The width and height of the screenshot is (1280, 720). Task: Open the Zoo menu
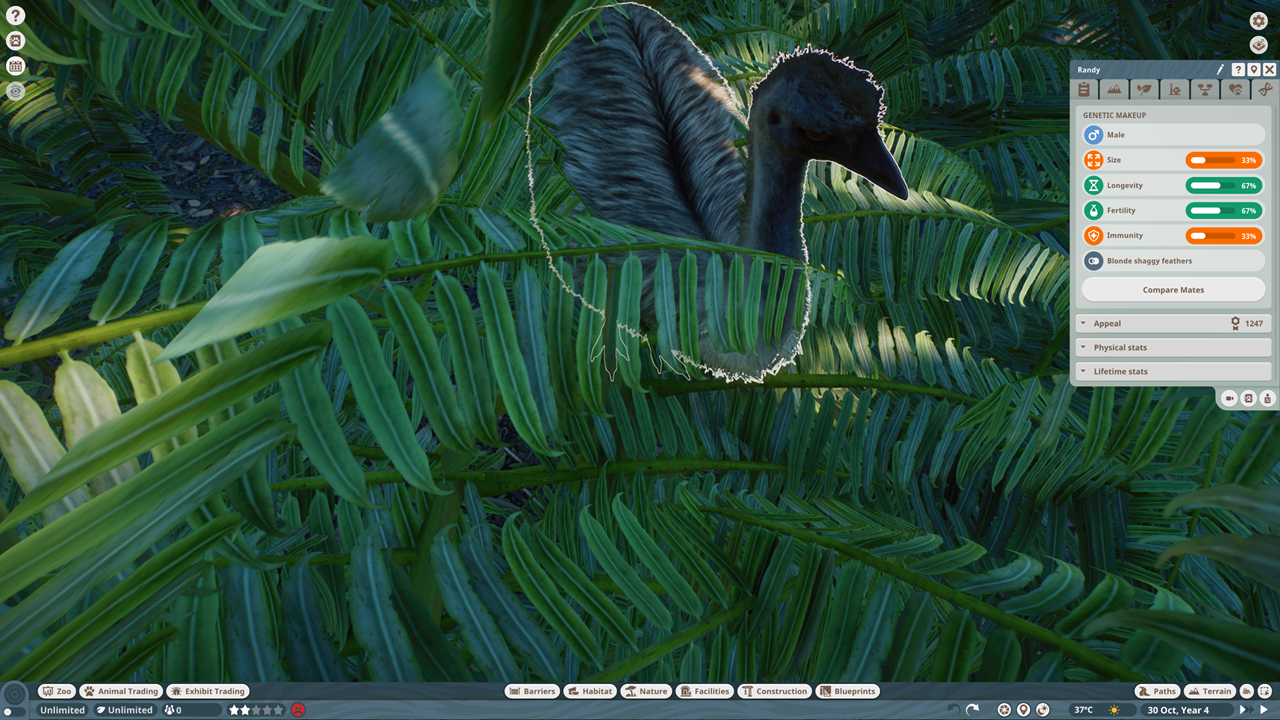tap(58, 691)
